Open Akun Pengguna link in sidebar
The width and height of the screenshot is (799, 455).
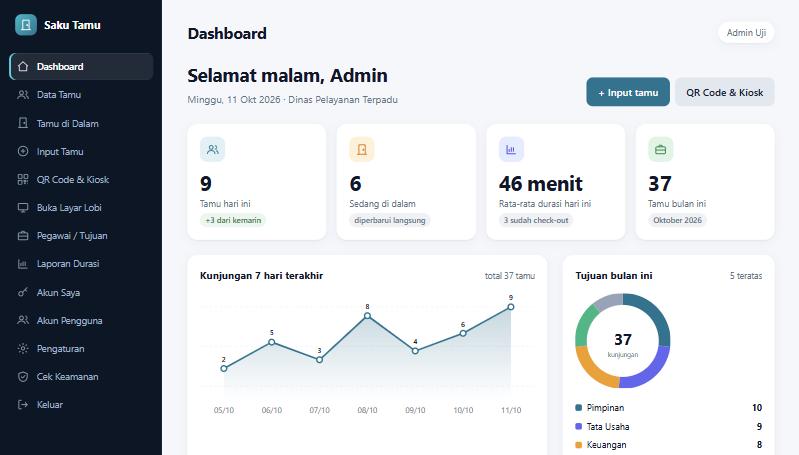tap(82, 320)
